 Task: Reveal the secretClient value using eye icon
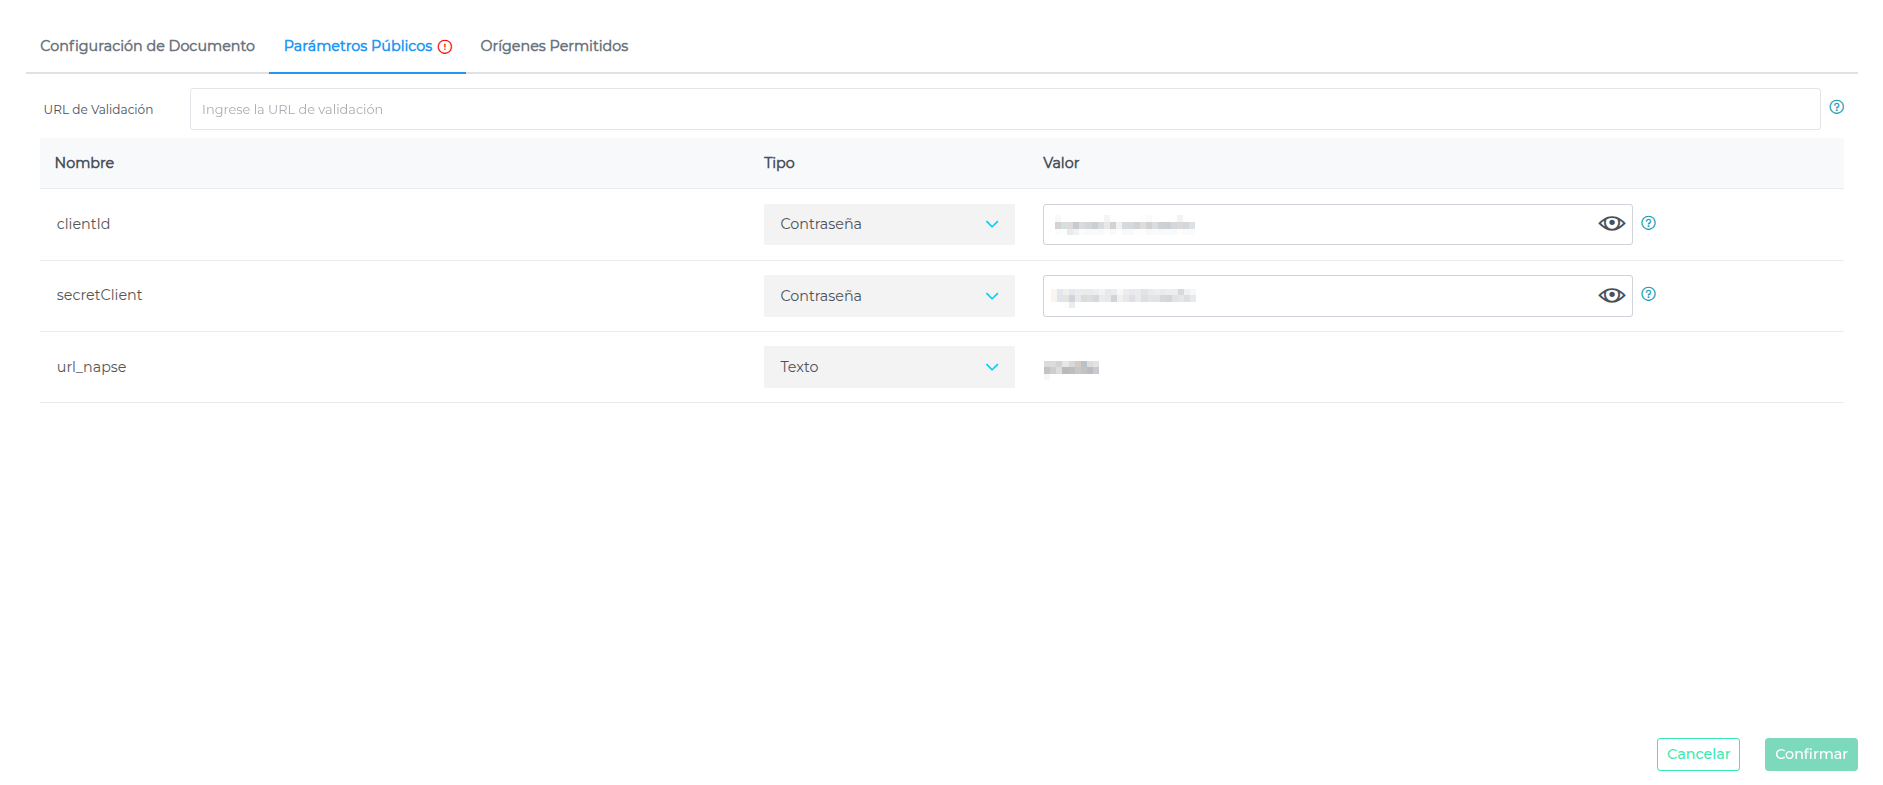(x=1611, y=295)
